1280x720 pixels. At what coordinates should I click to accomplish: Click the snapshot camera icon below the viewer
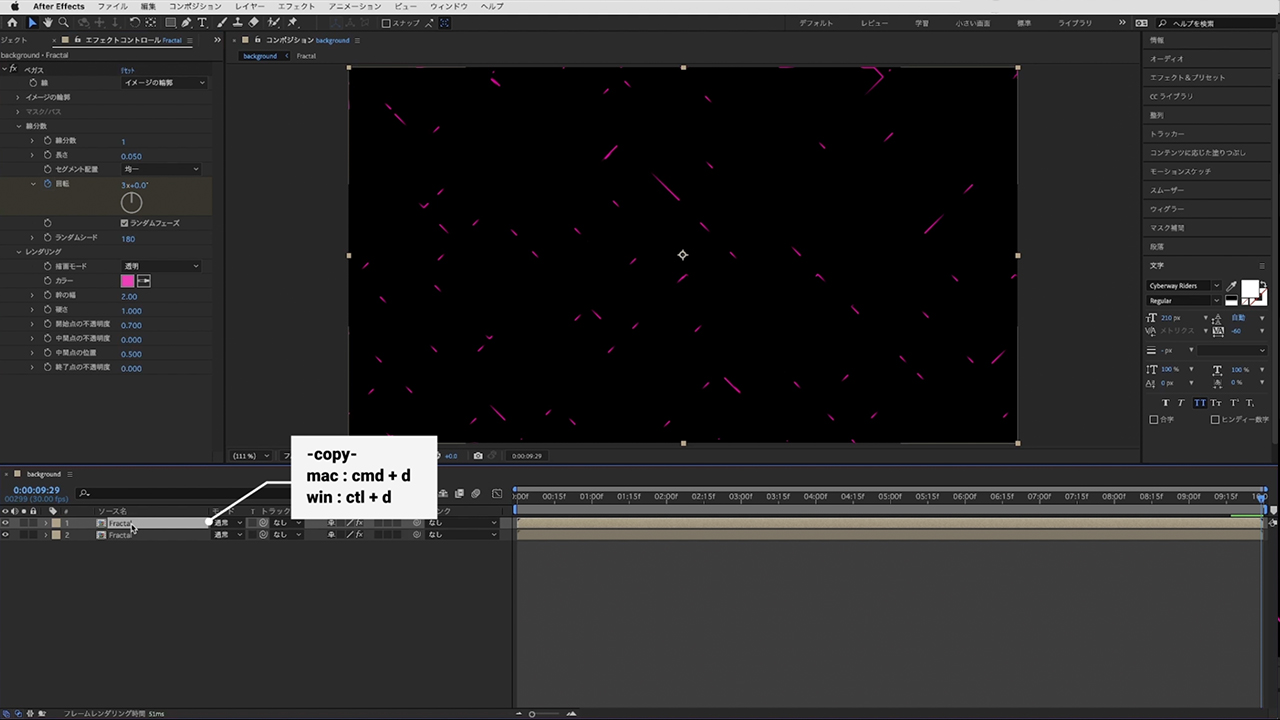478,456
